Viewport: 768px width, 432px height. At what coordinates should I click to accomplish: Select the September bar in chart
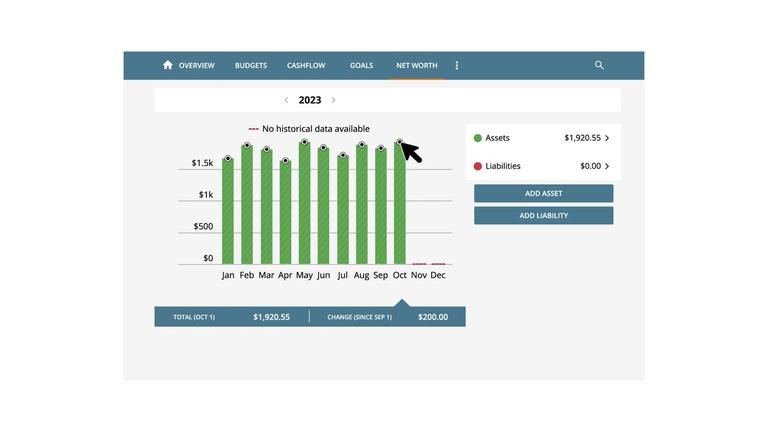pos(381,206)
